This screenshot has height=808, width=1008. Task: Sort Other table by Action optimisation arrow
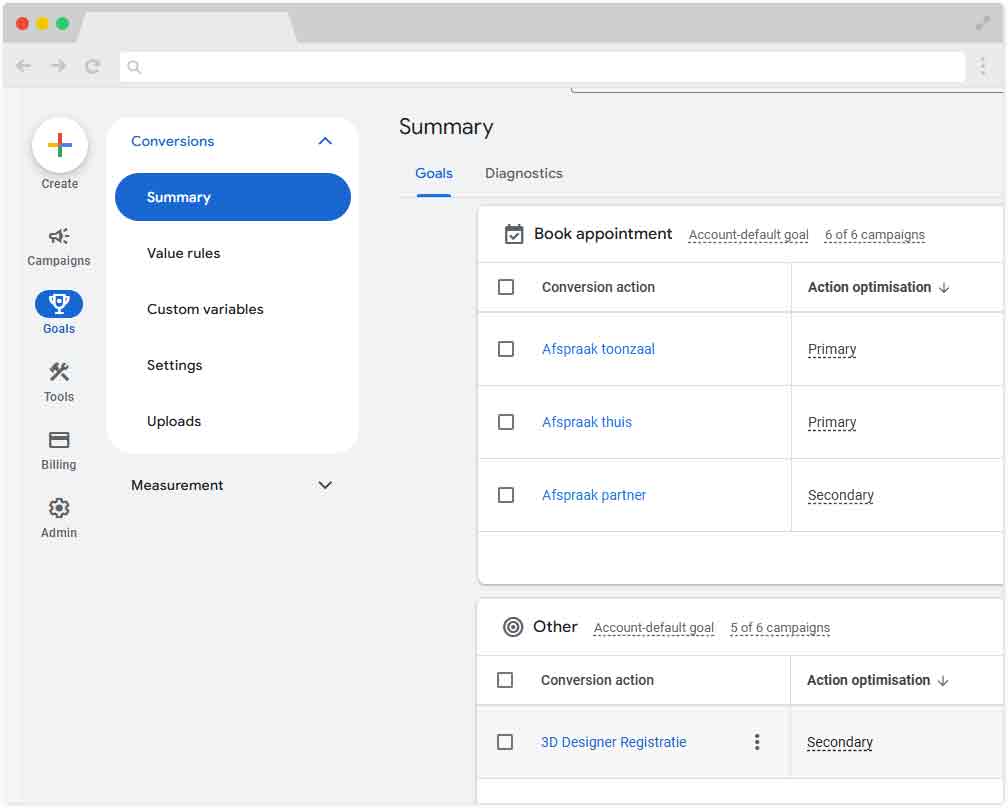(x=943, y=681)
